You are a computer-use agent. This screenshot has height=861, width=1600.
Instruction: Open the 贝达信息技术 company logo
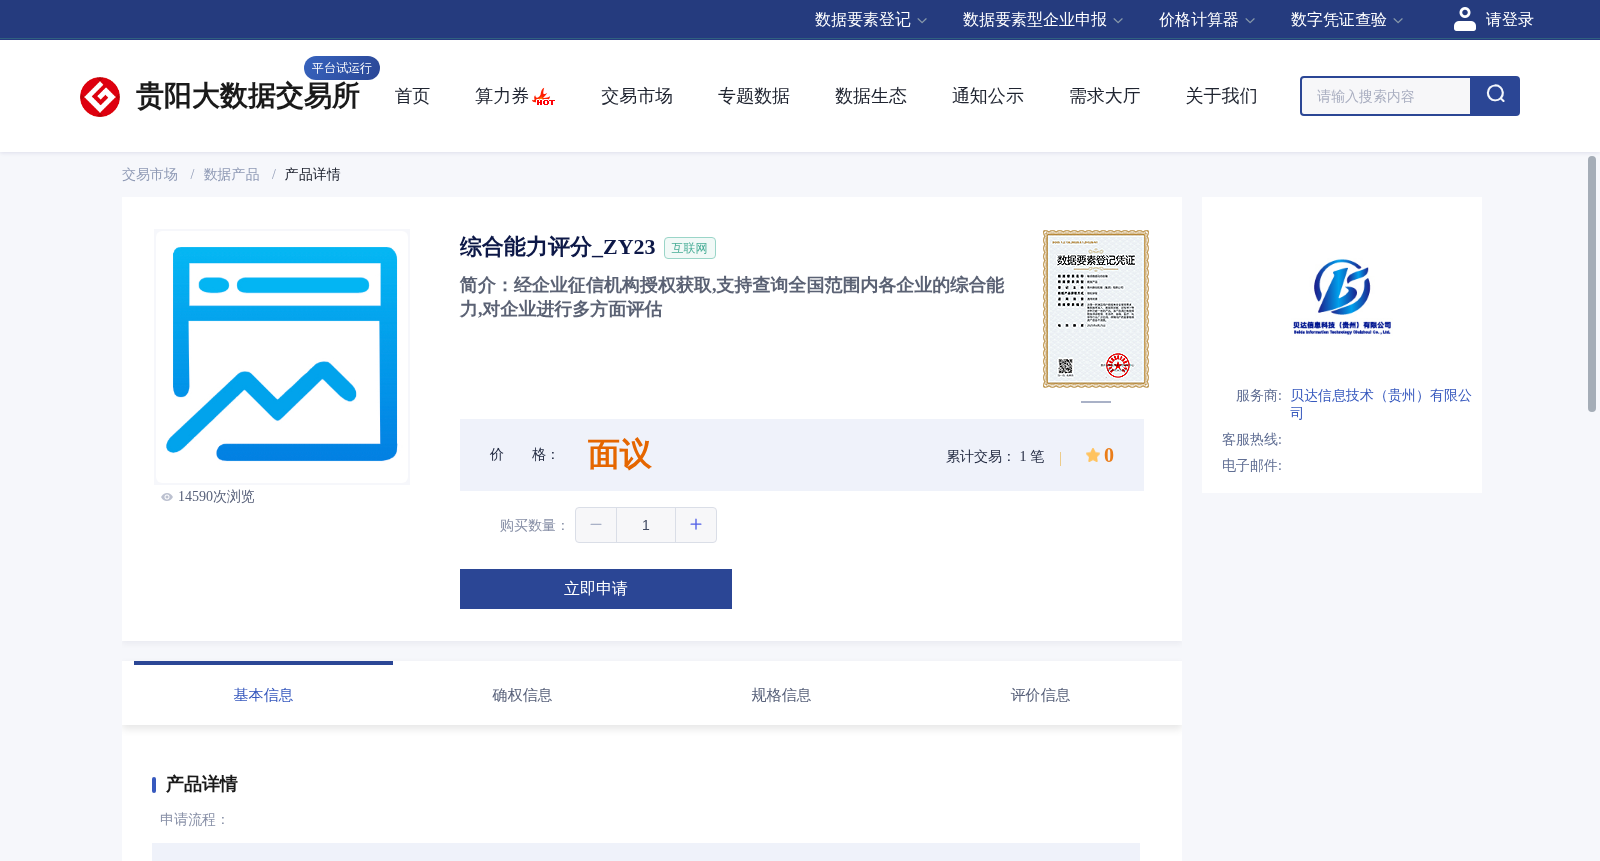[1341, 295]
